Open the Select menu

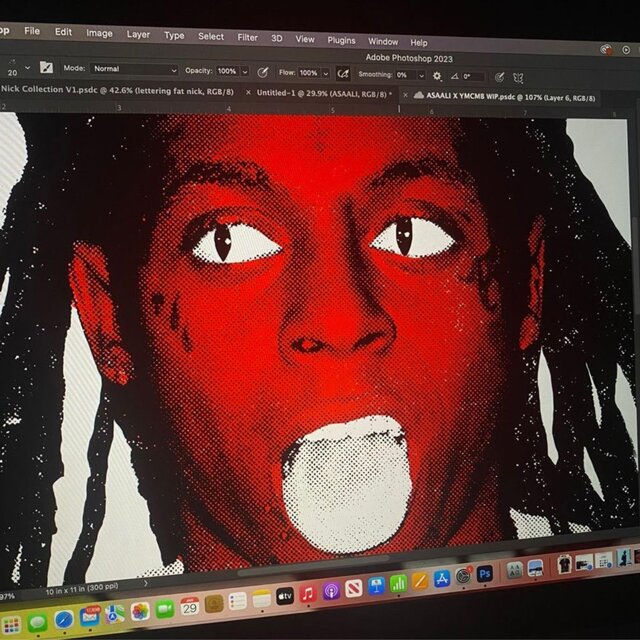(211, 37)
